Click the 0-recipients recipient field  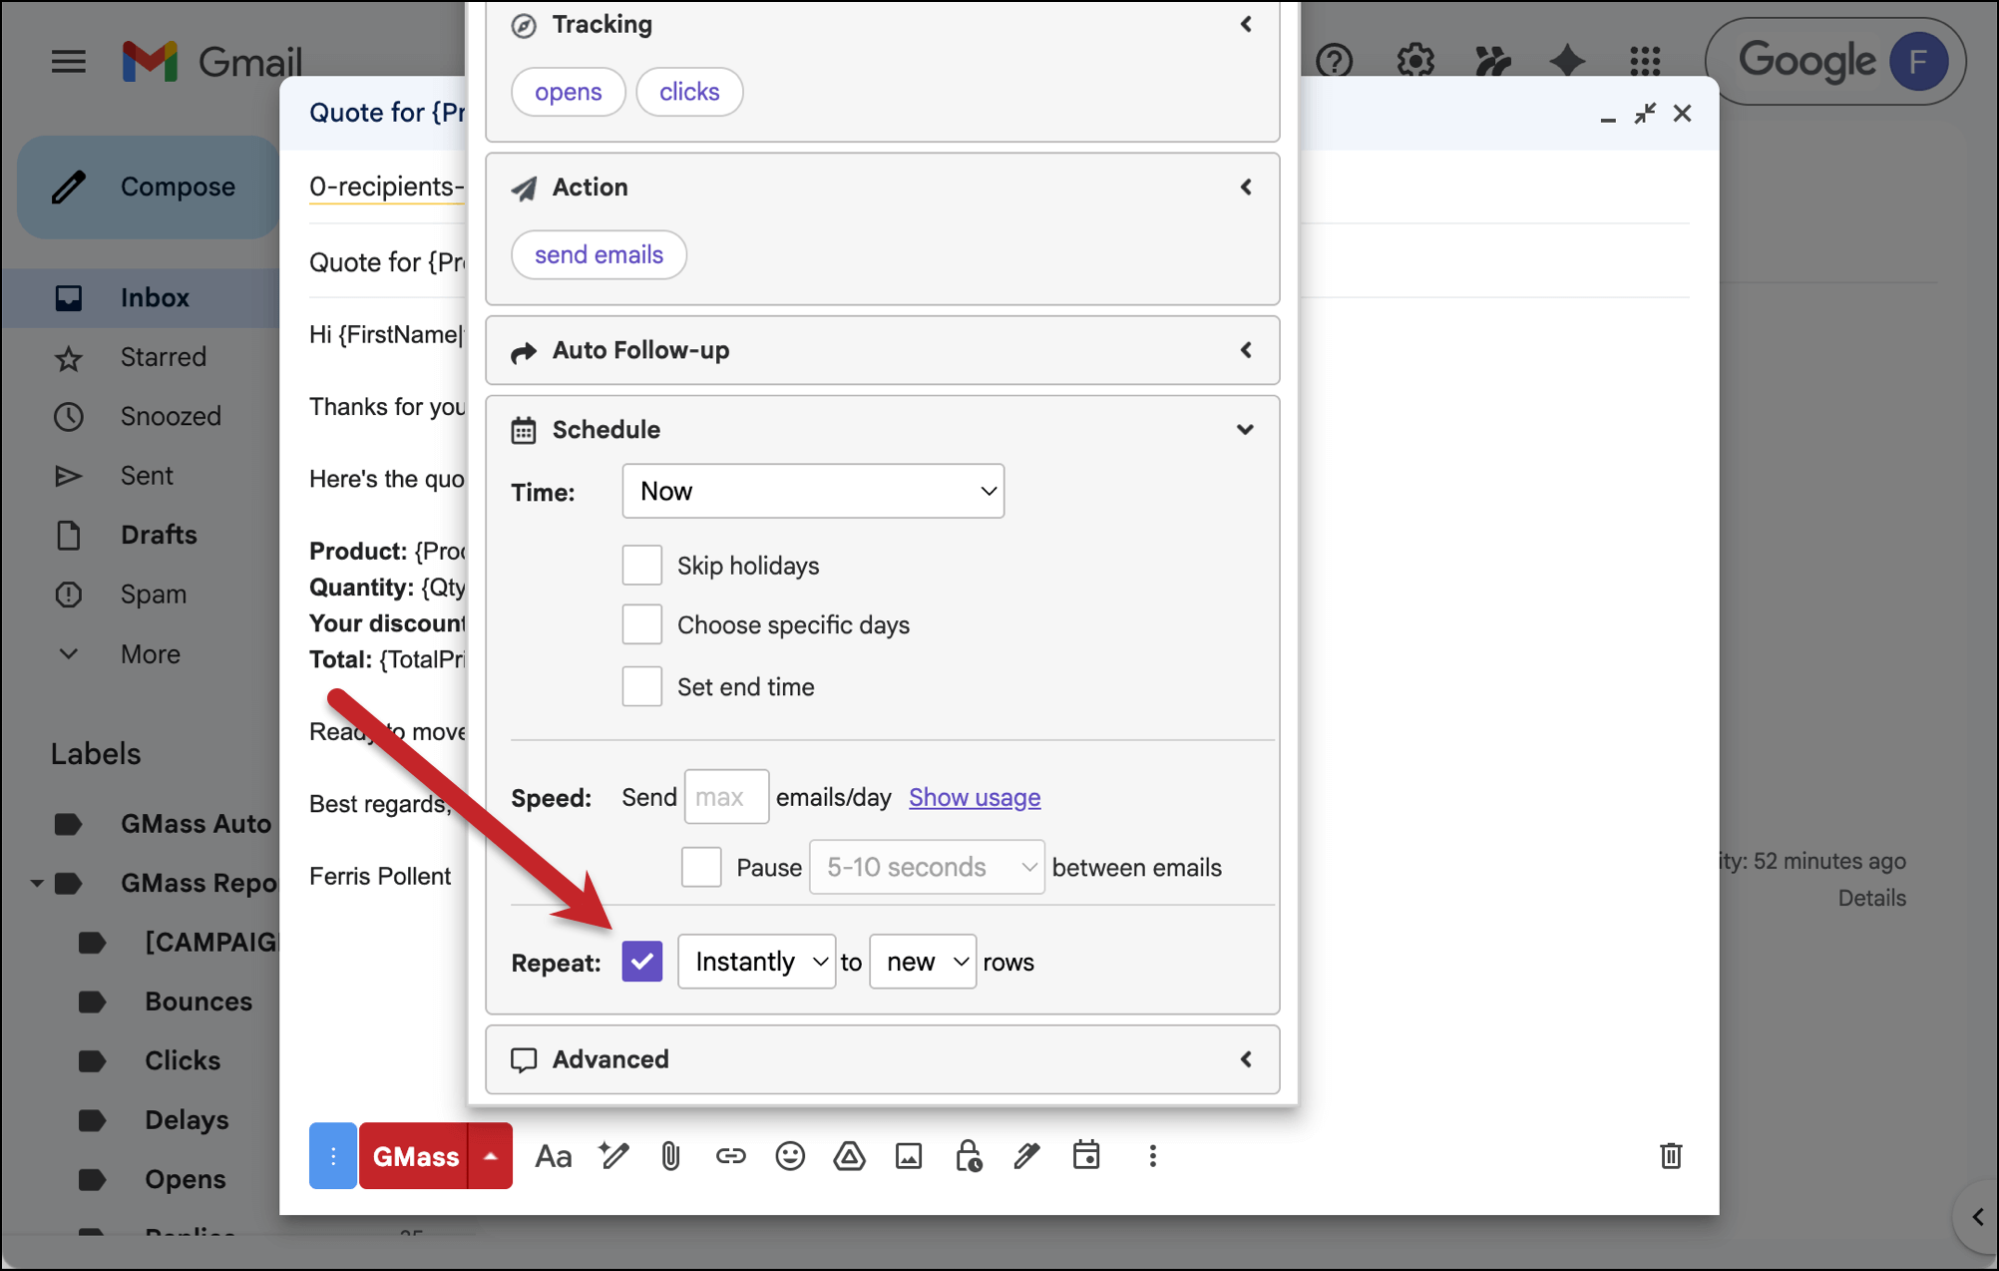click(x=386, y=187)
